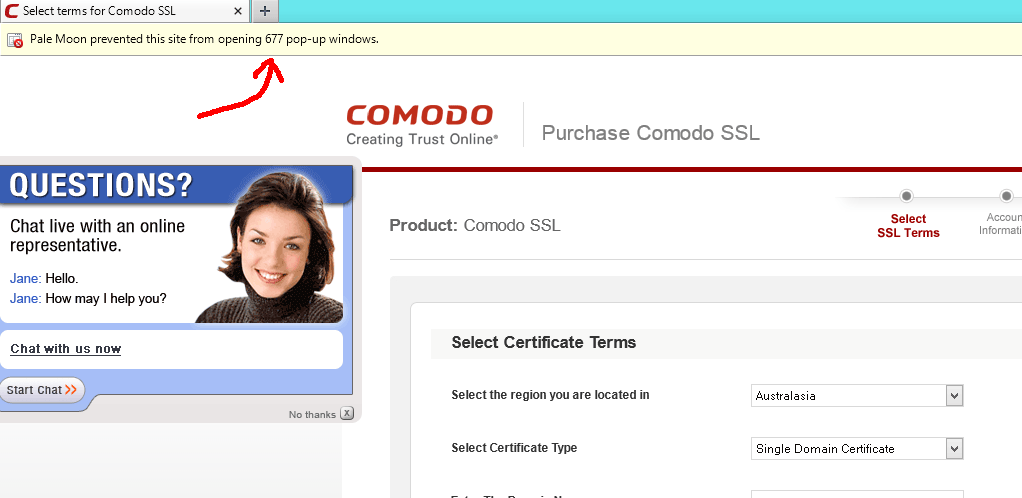Close the Comodo SSL tab
Screen dimensions: 1022x498
point(238,11)
